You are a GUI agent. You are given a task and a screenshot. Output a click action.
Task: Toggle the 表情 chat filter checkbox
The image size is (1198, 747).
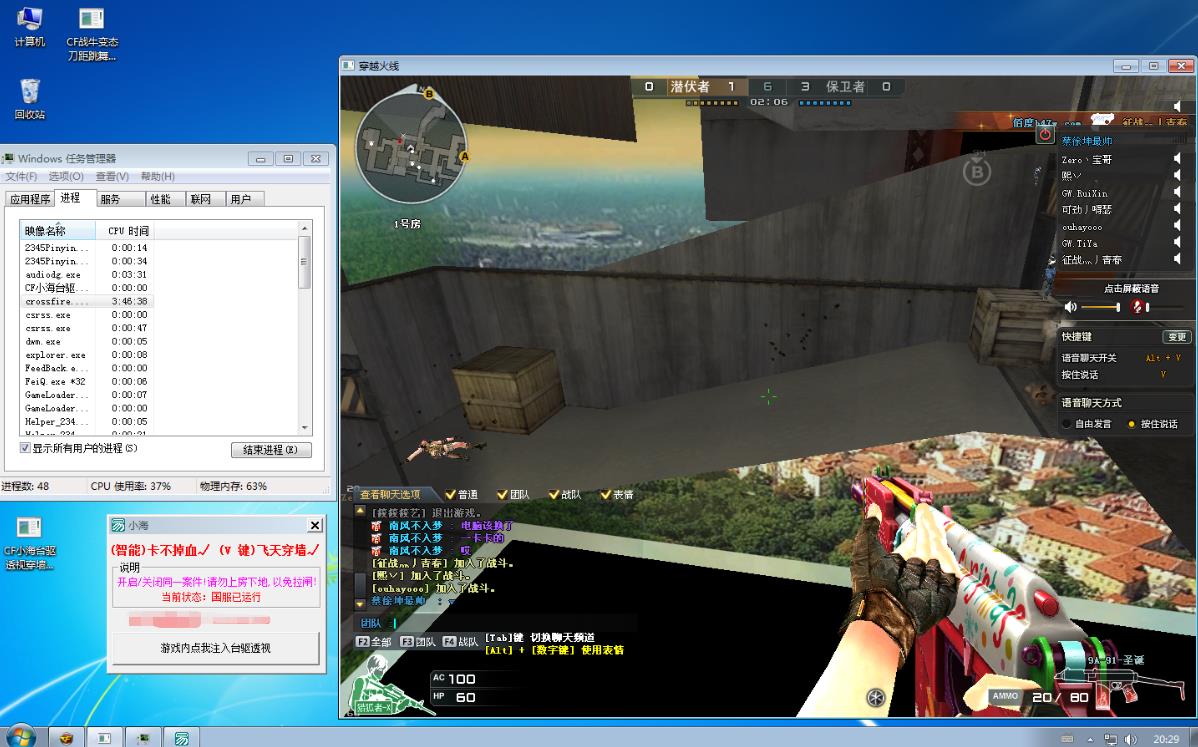[606, 494]
